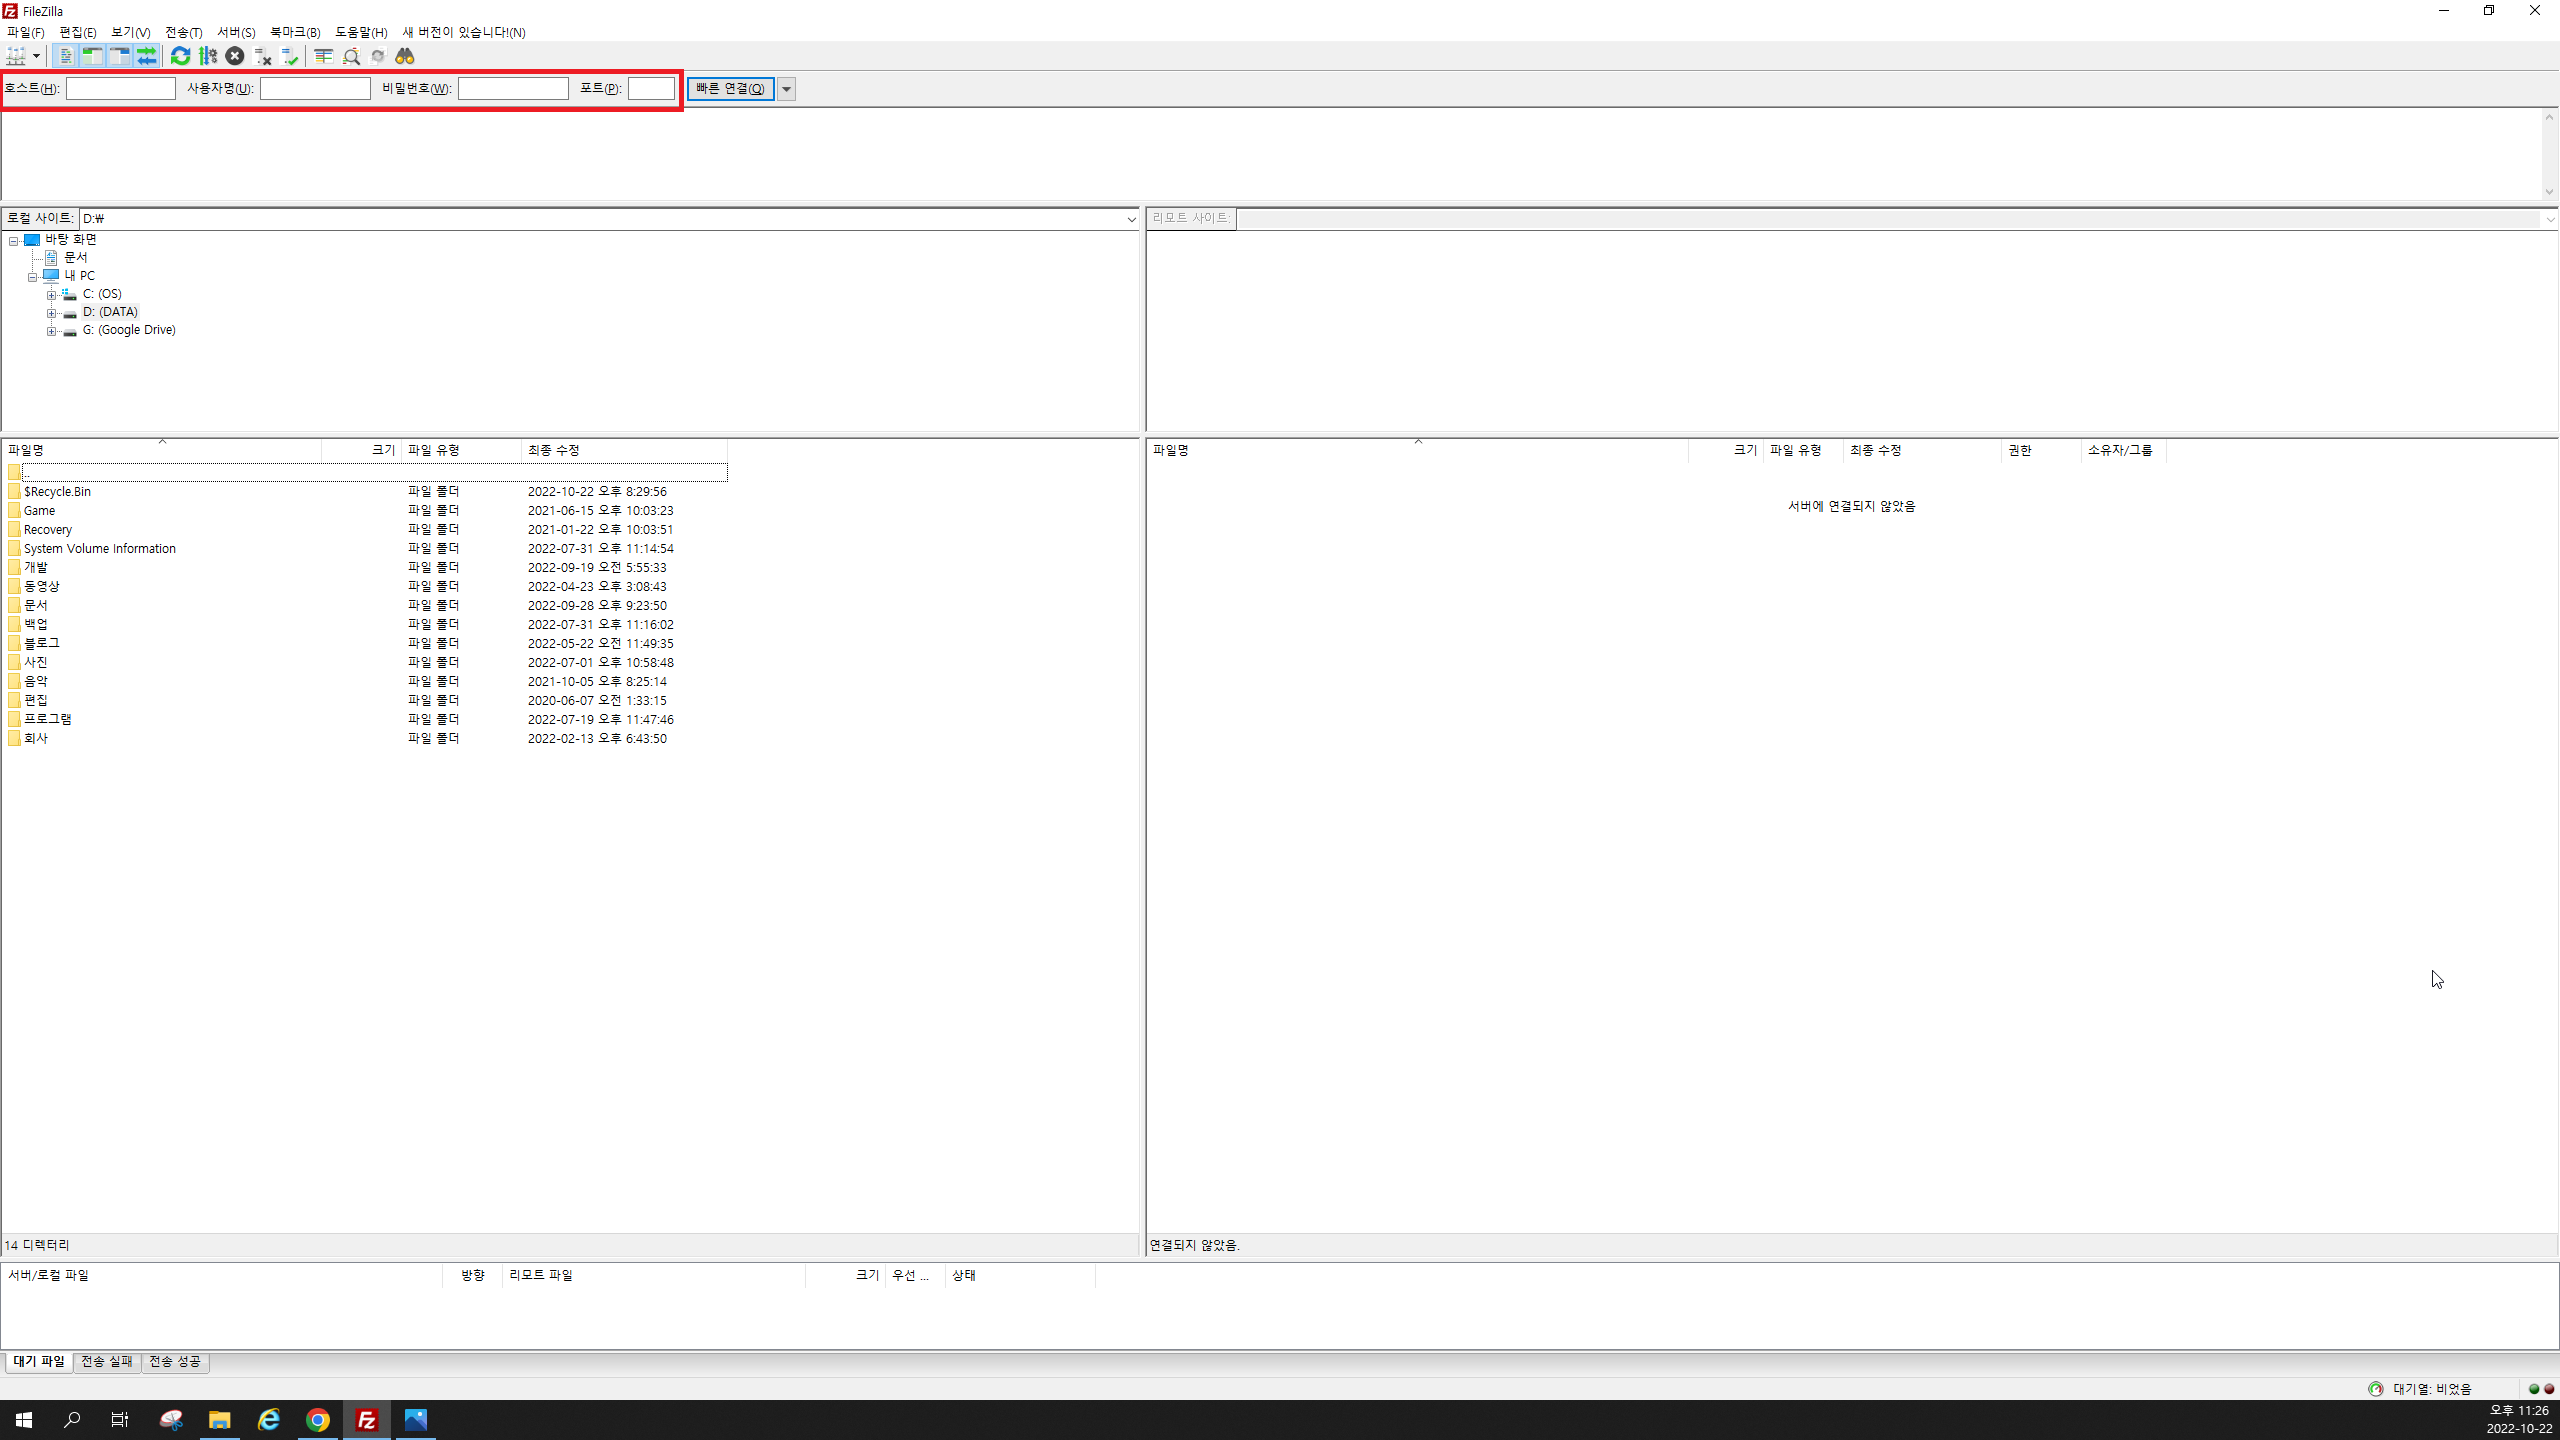Click reconnect to last server icon
This screenshot has height=1440, width=2560.
point(290,56)
